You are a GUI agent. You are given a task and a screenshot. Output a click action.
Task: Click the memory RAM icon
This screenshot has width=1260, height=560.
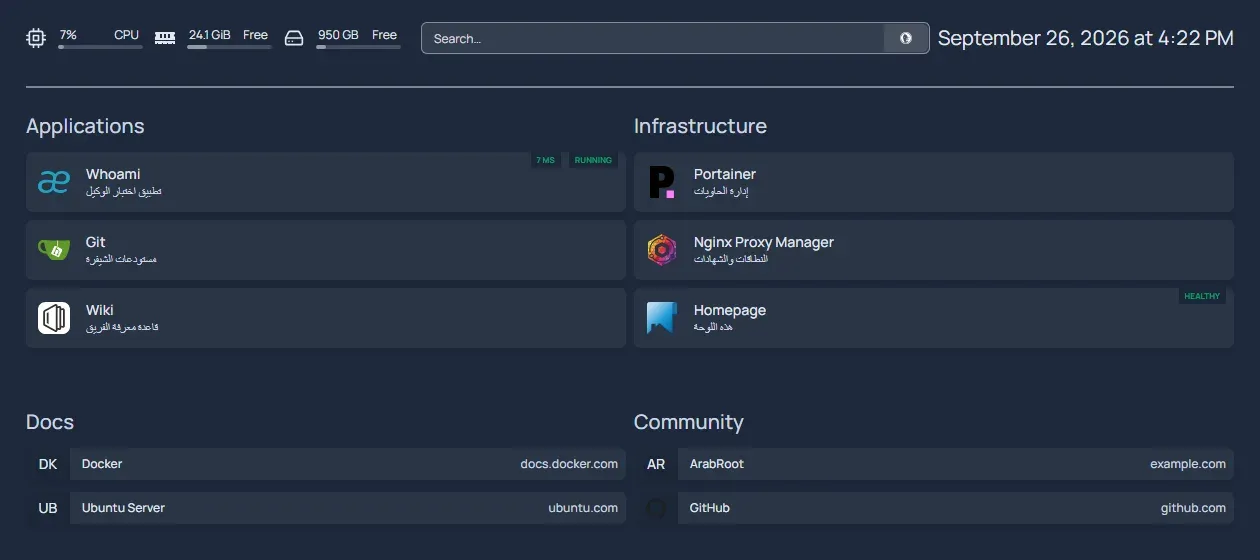pyautogui.click(x=165, y=38)
